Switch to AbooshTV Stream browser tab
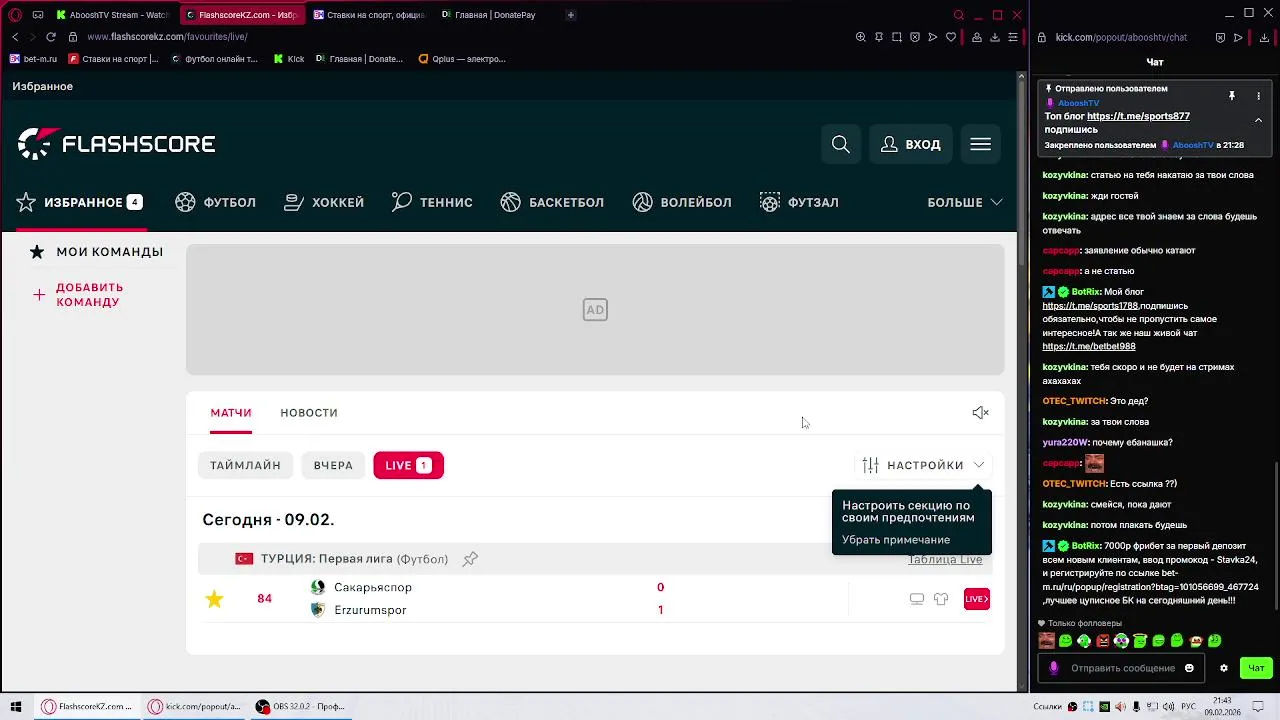Viewport: 1280px width, 720px height. point(112,15)
